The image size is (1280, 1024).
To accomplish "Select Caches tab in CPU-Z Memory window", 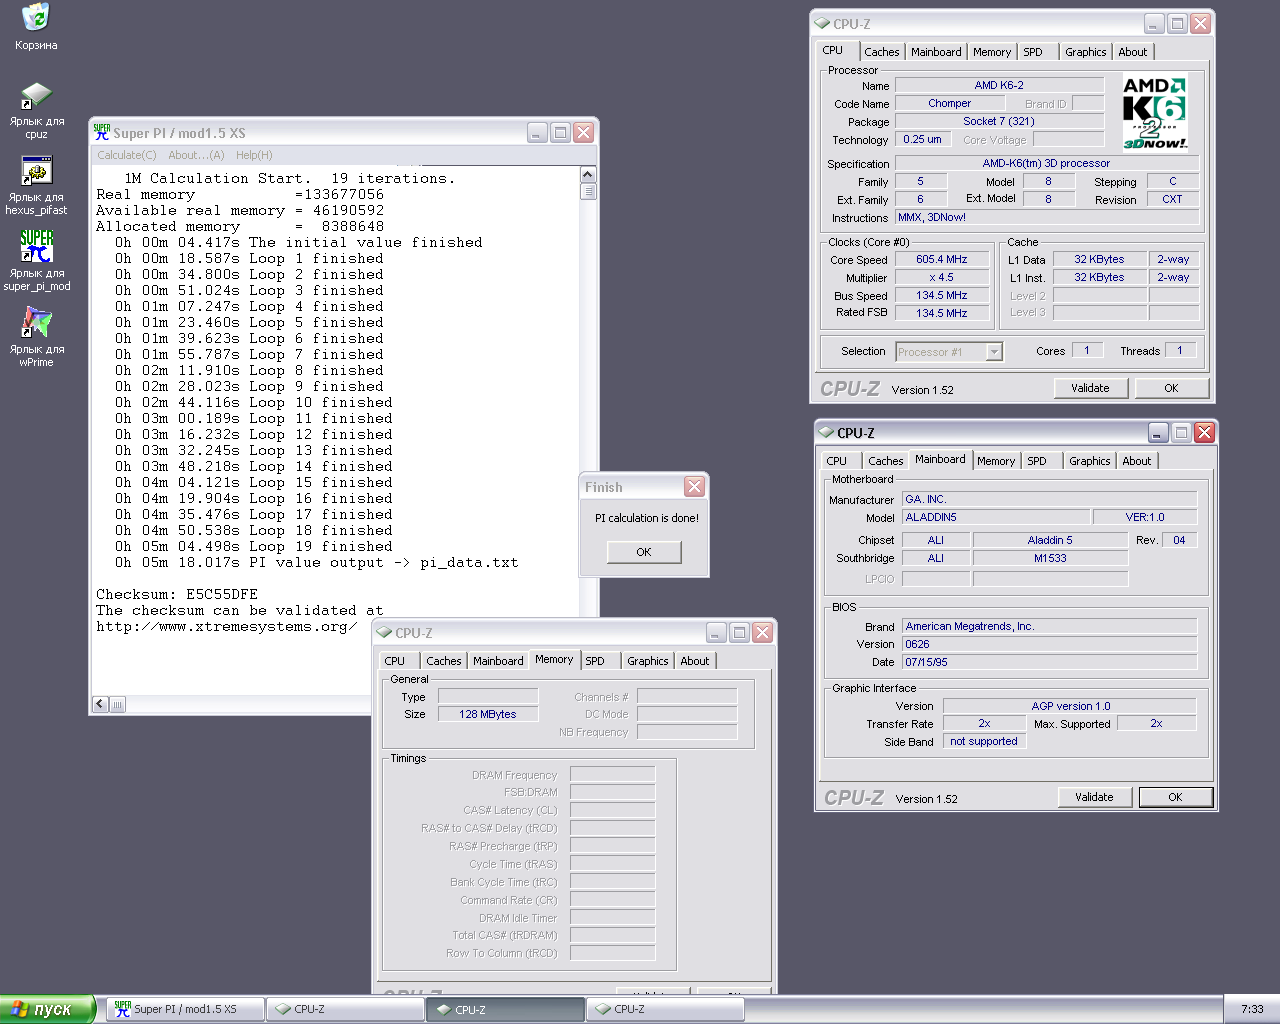I will coord(443,661).
